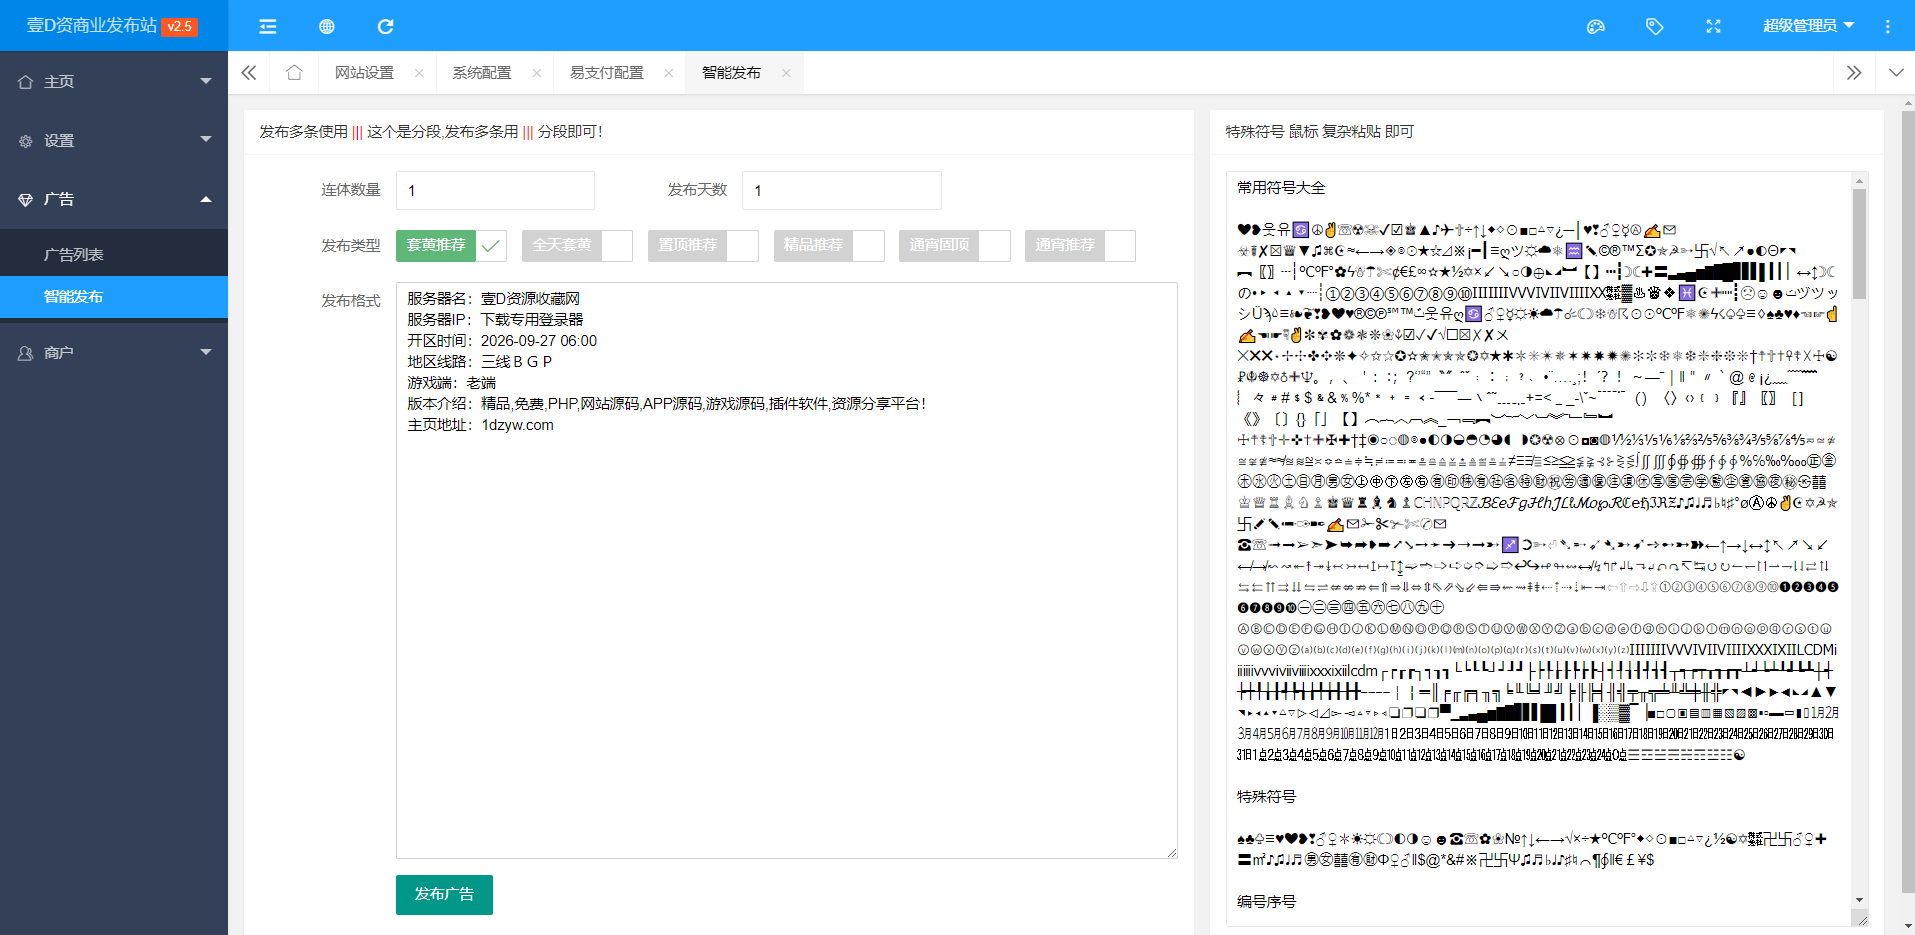The width and height of the screenshot is (1915, 935).
Task: Check the 通宵固顶 checkbox
Action: 955,246
